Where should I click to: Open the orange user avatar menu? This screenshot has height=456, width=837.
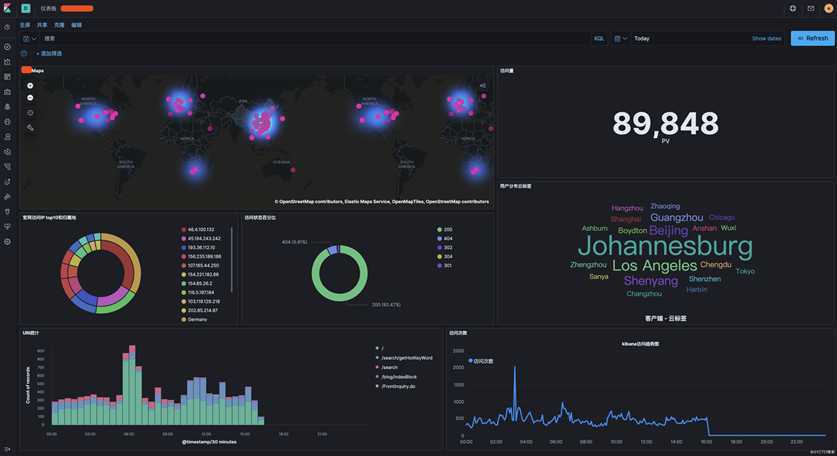click(x=828, y=9)
